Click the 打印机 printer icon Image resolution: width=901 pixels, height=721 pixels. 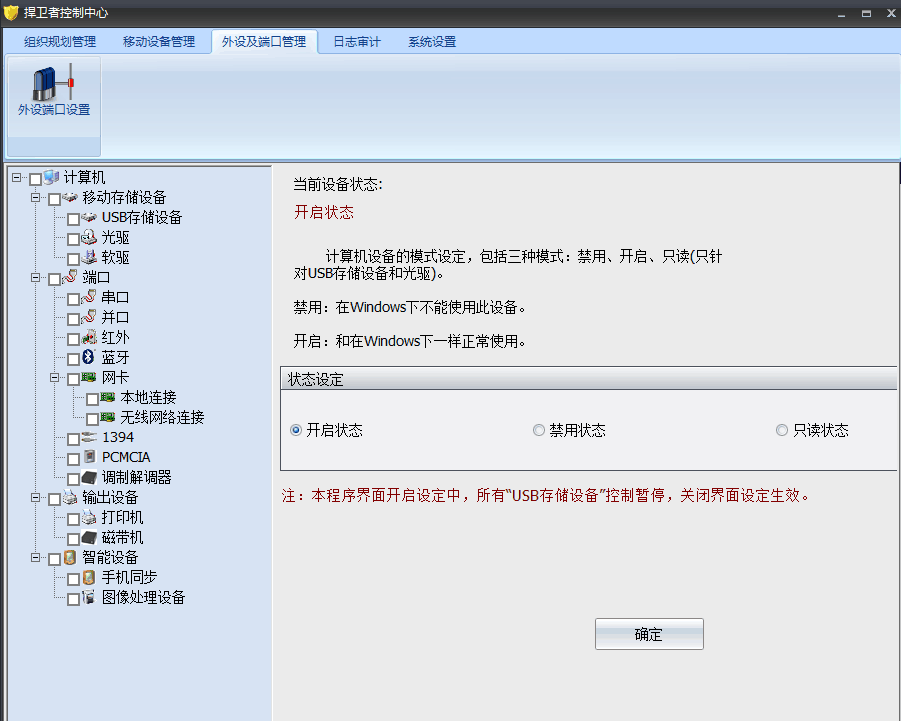coord(89,517)
